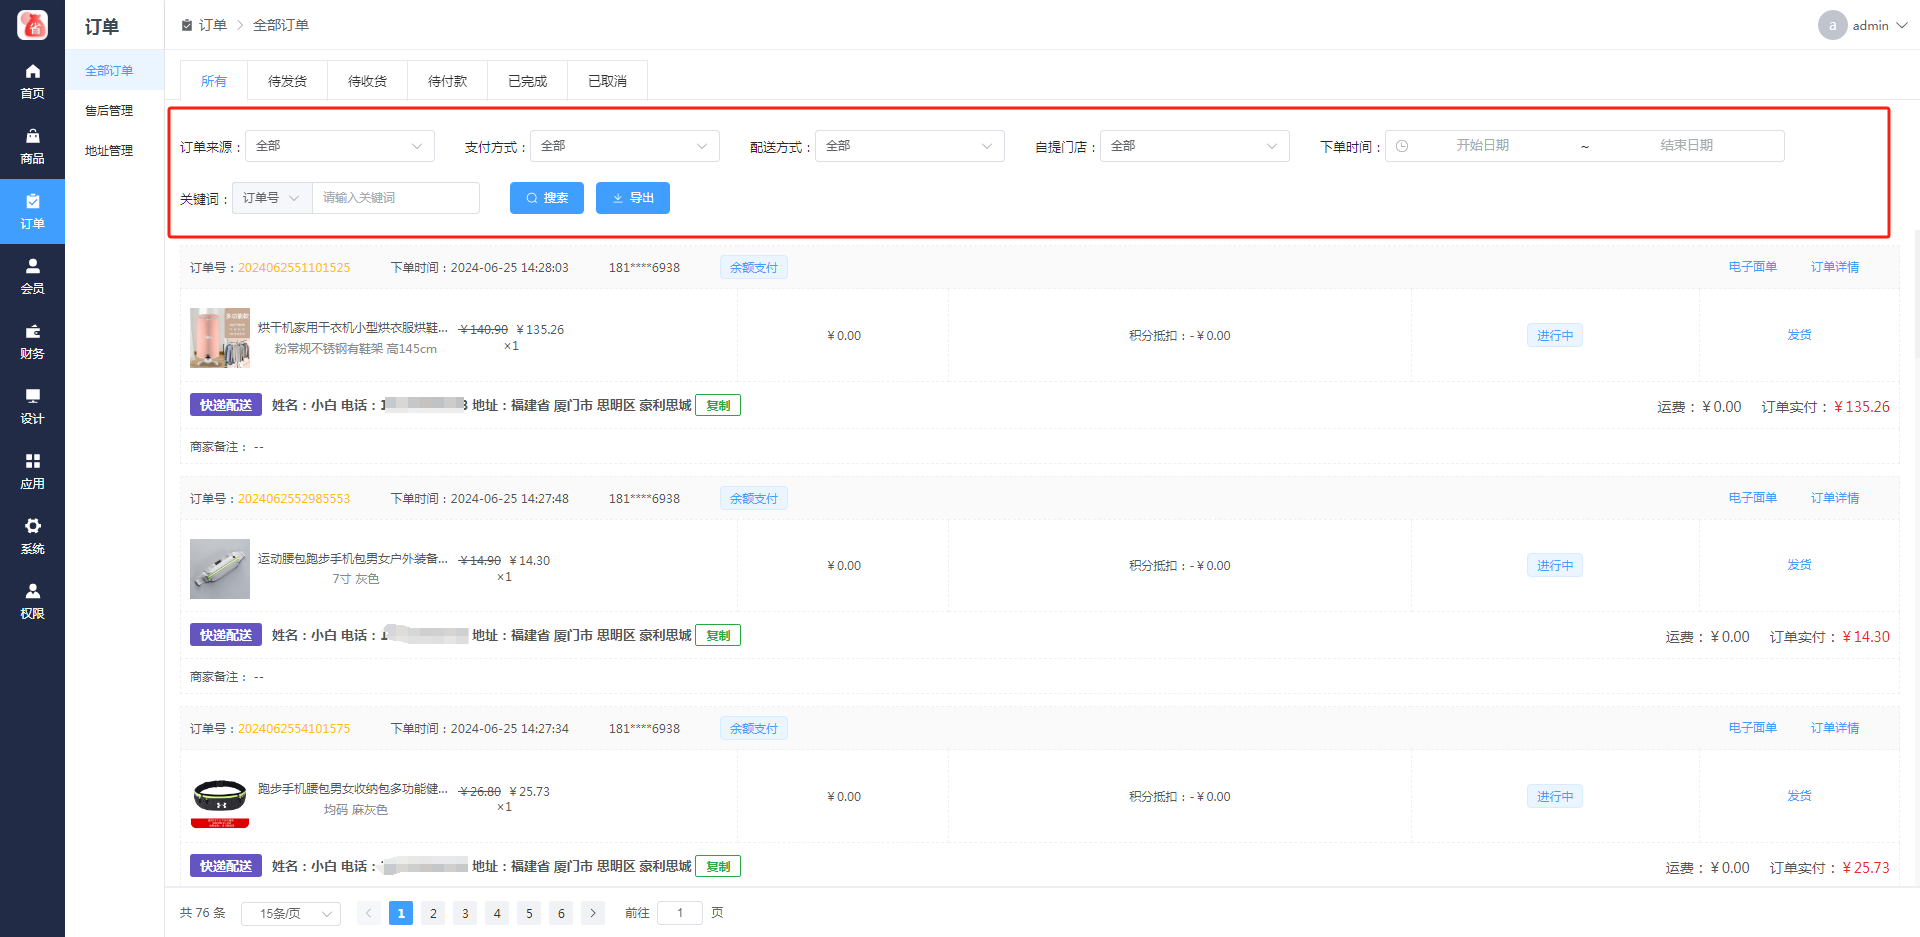Expand the 订单来源 dropdown

tap(339, 146)
